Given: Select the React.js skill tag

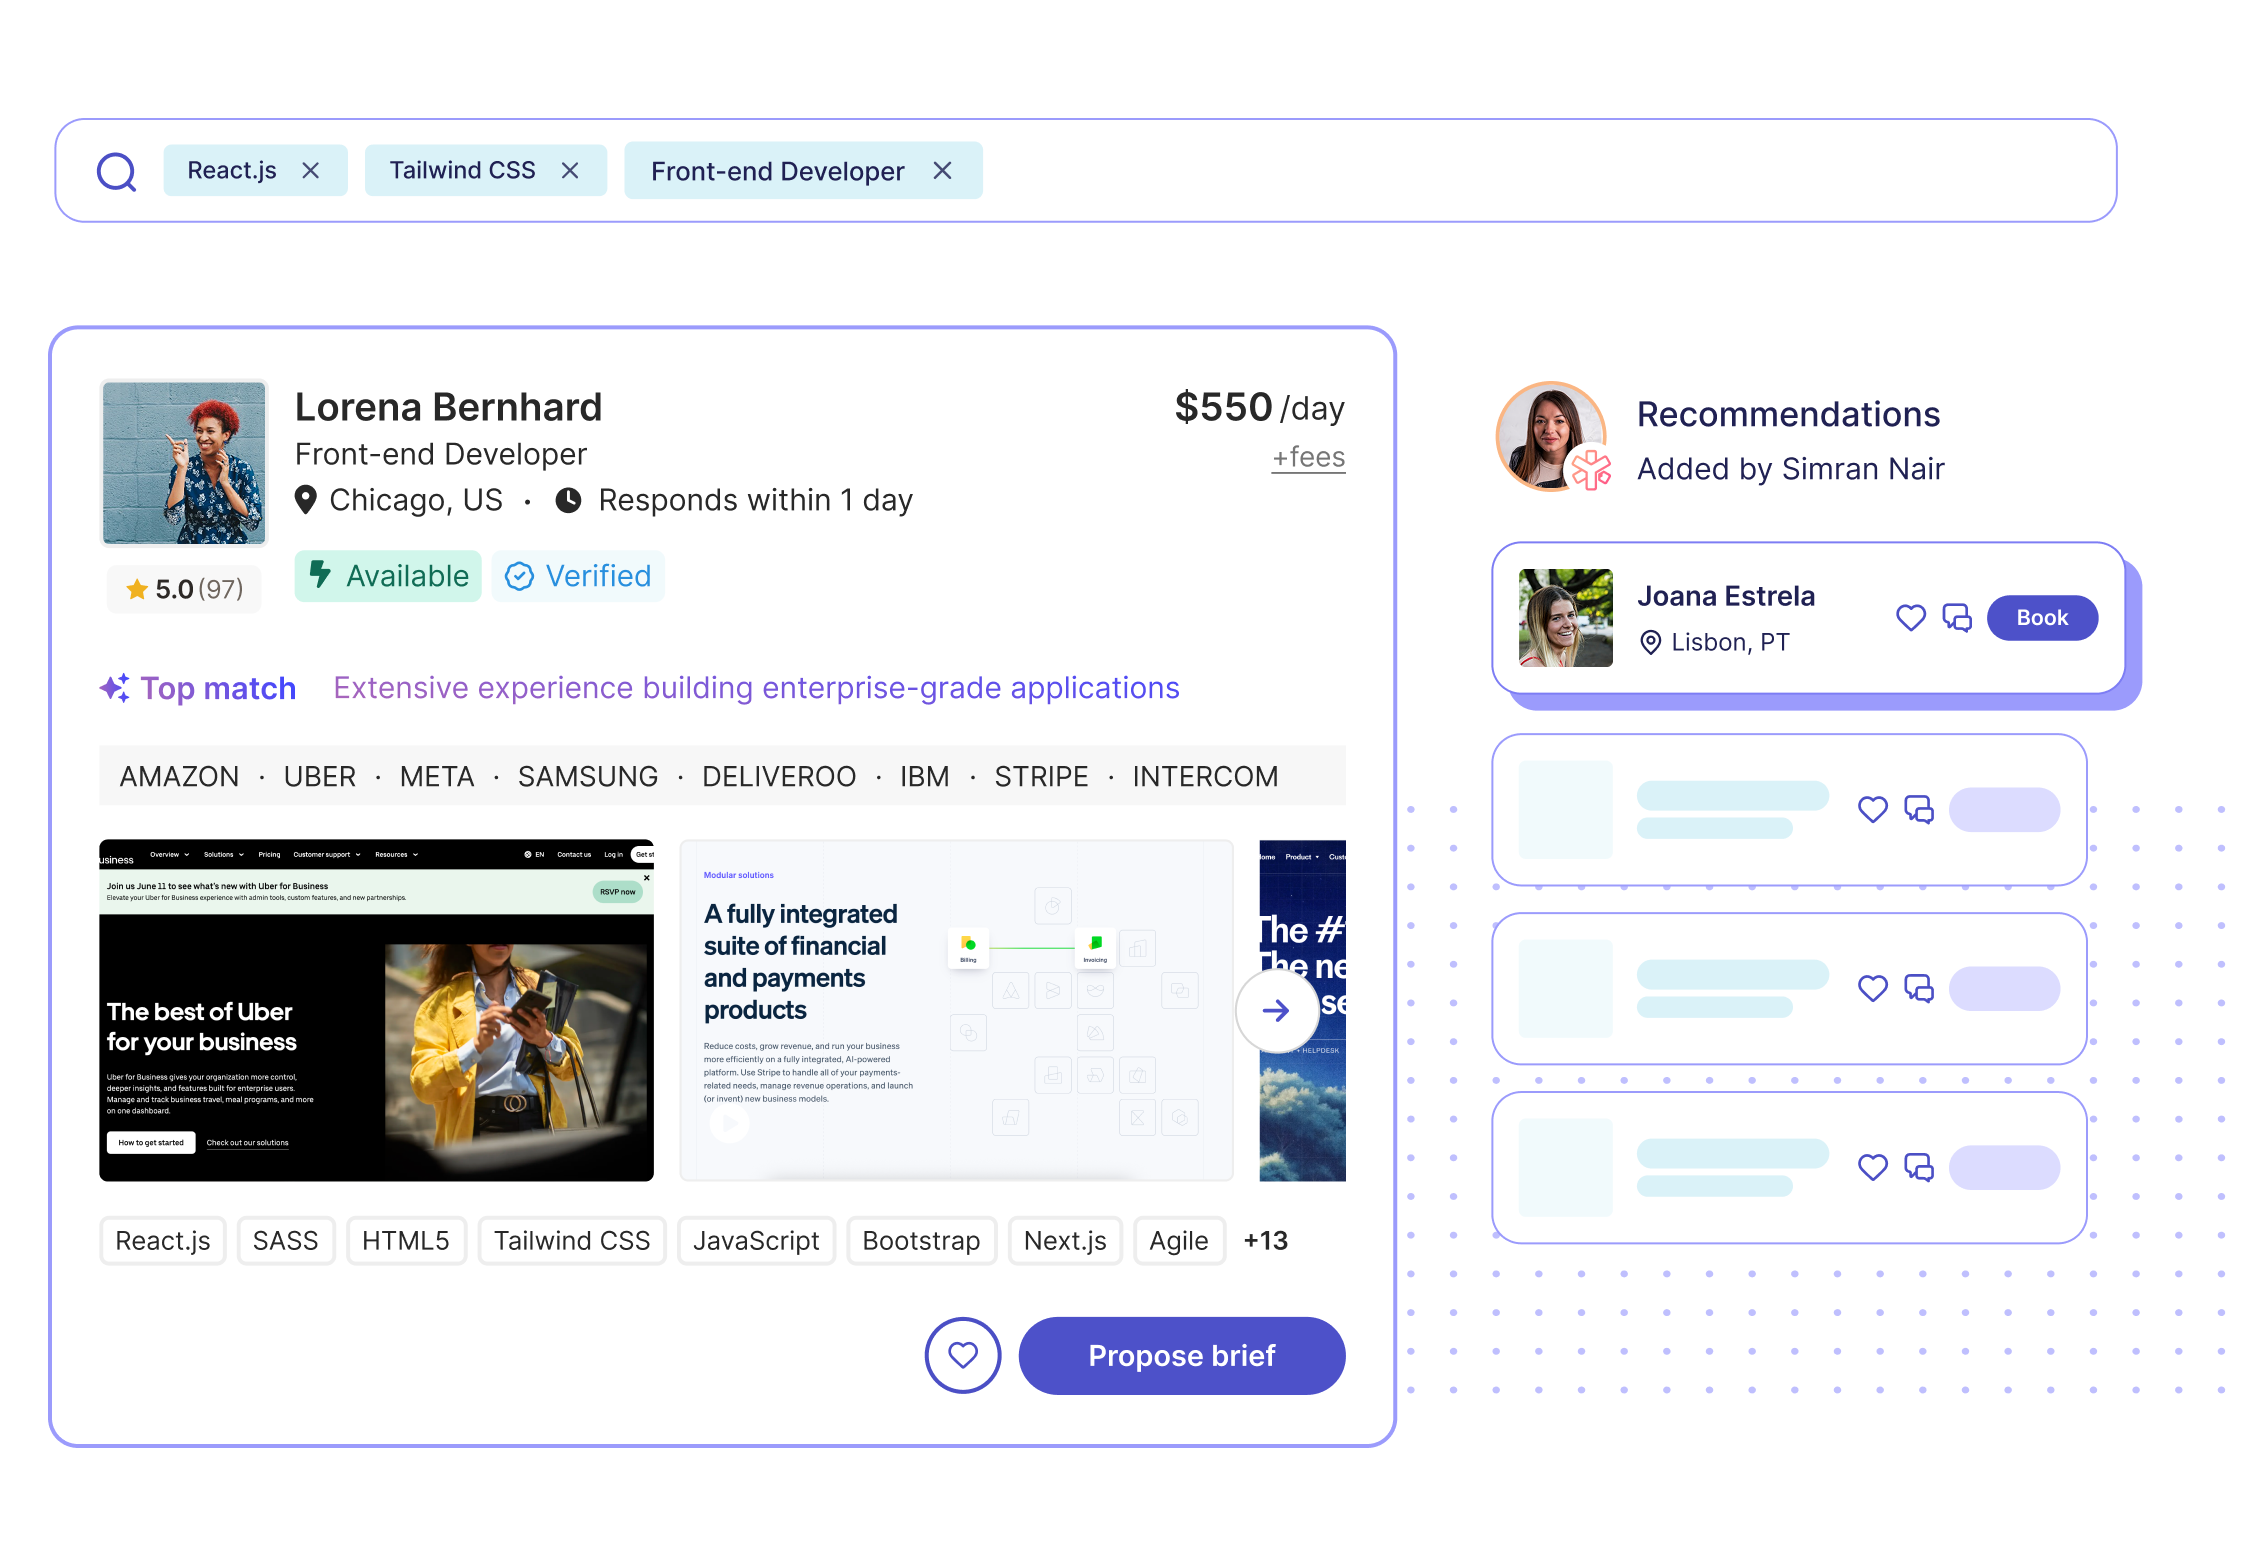Looking at the screenshot, I should [163, 1241].
